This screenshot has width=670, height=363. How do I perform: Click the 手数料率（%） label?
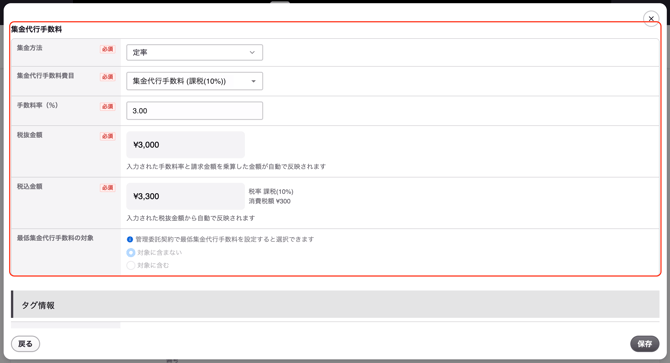click(x=37, y=105)
